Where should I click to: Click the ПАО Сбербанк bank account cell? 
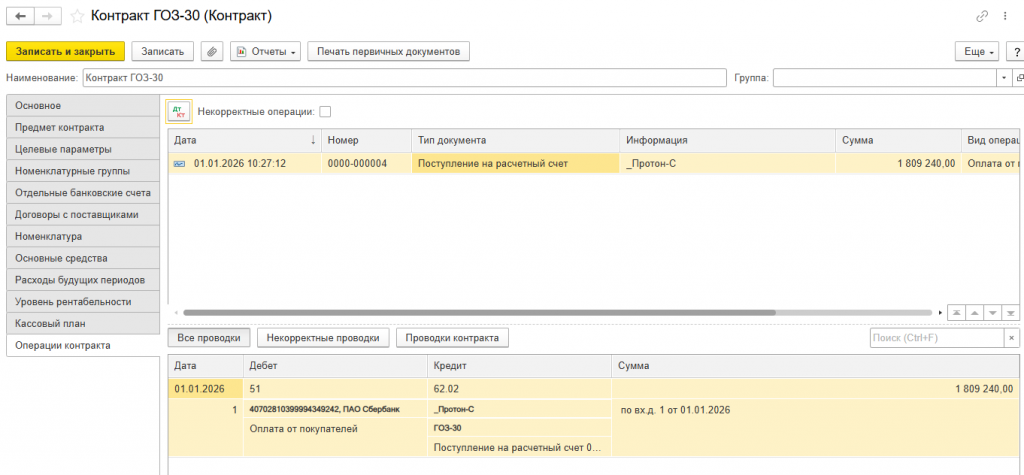click(335, 409)
